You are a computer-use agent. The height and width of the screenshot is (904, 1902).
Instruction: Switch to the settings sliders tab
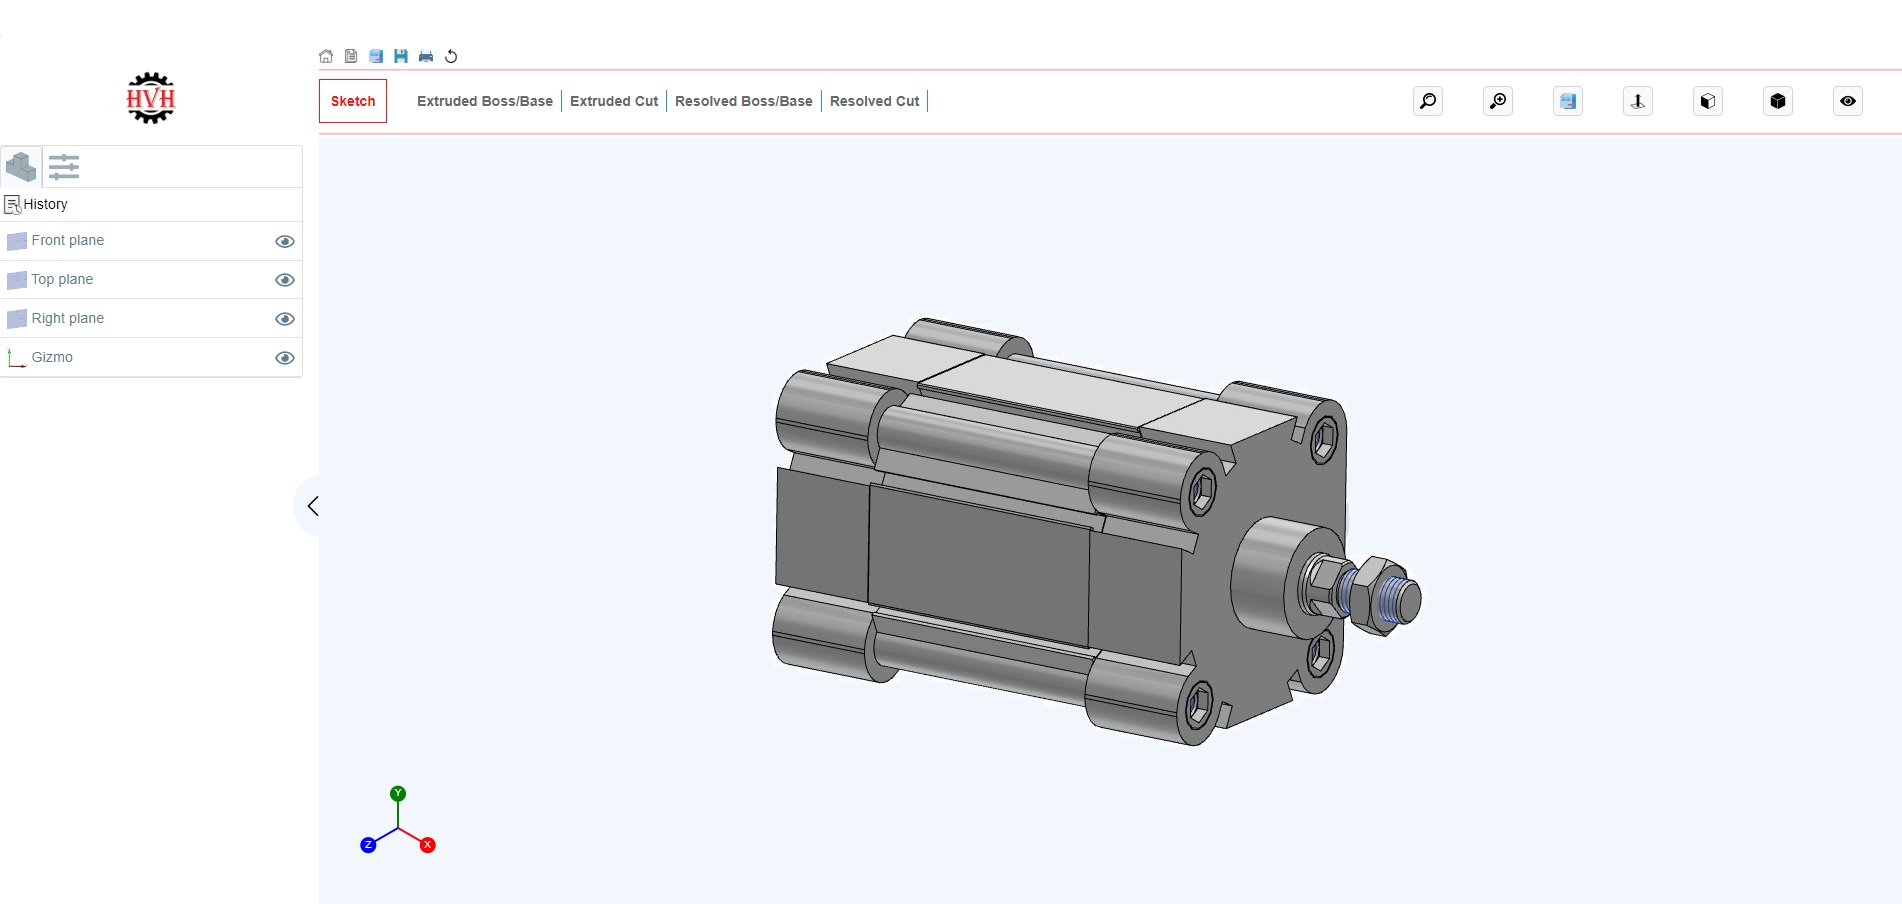tap(64, 166)
